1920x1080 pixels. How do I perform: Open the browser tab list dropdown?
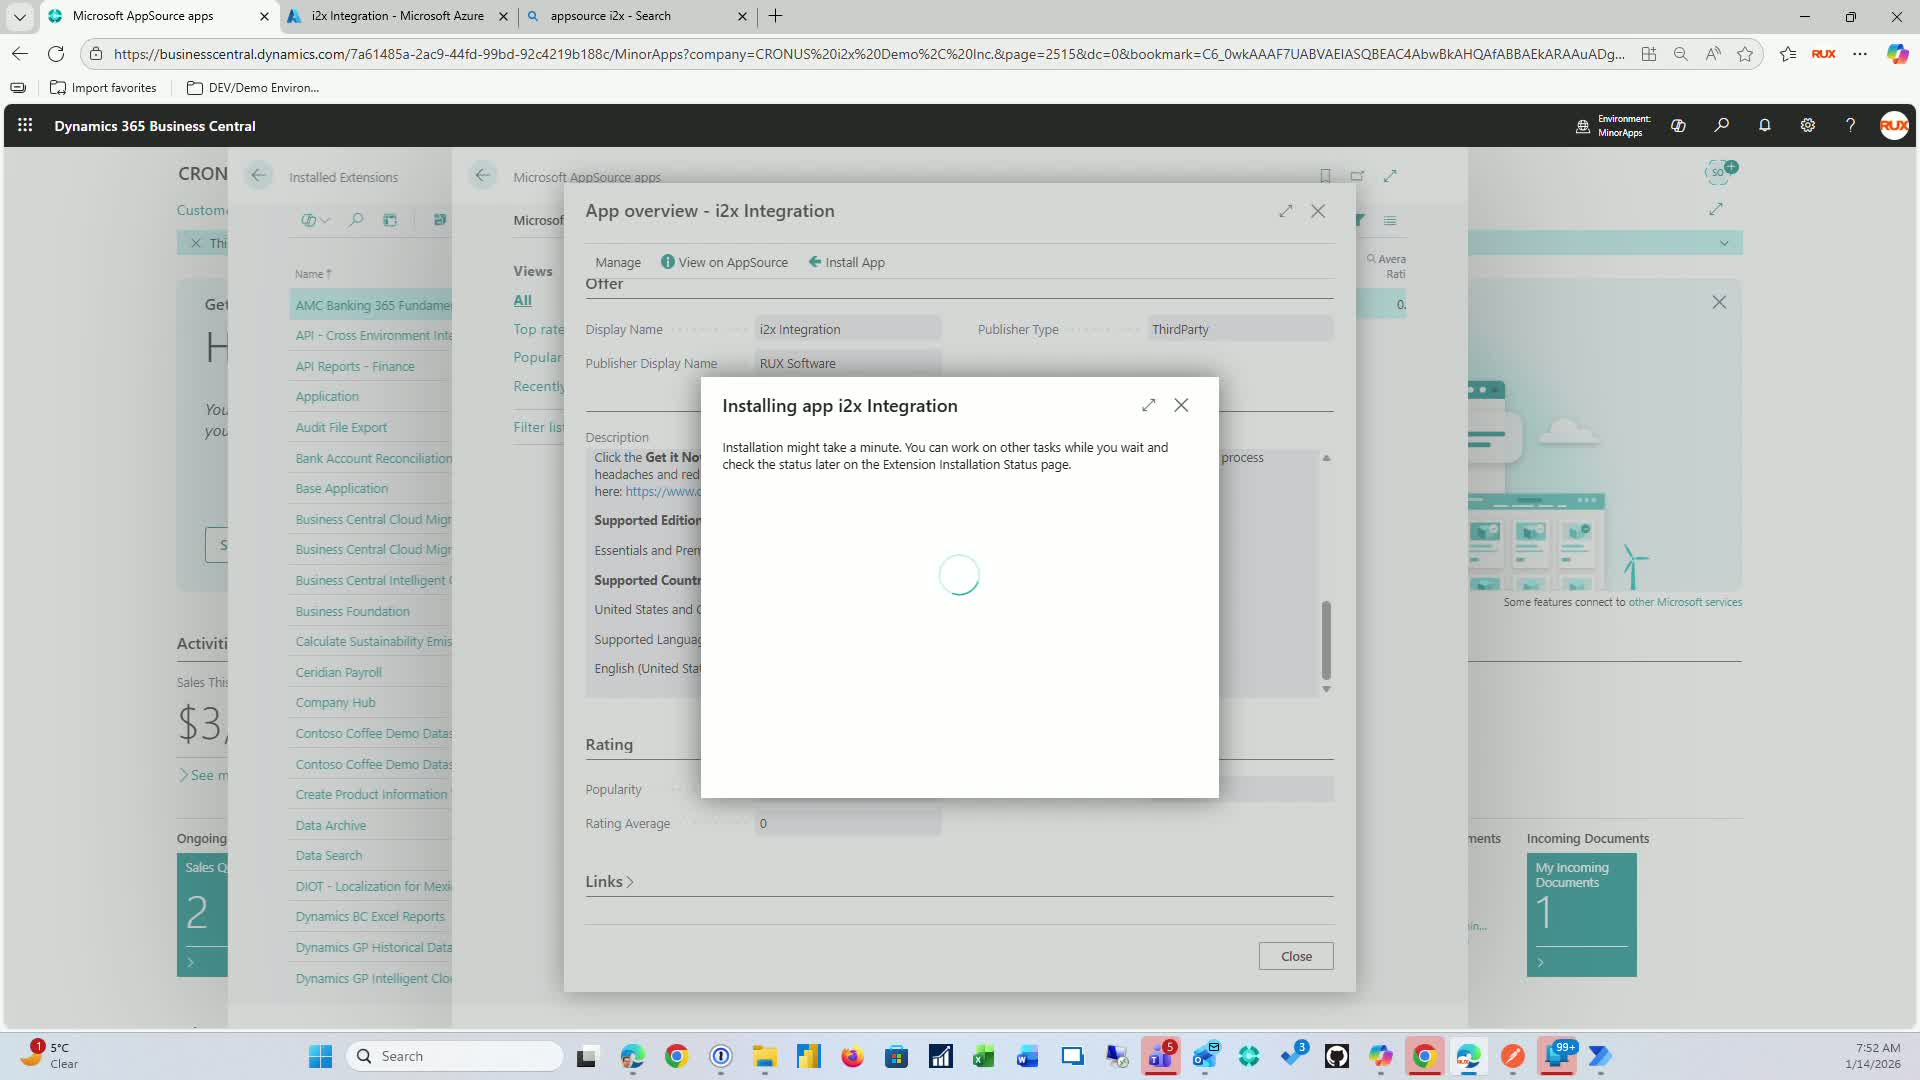(19, 16)
